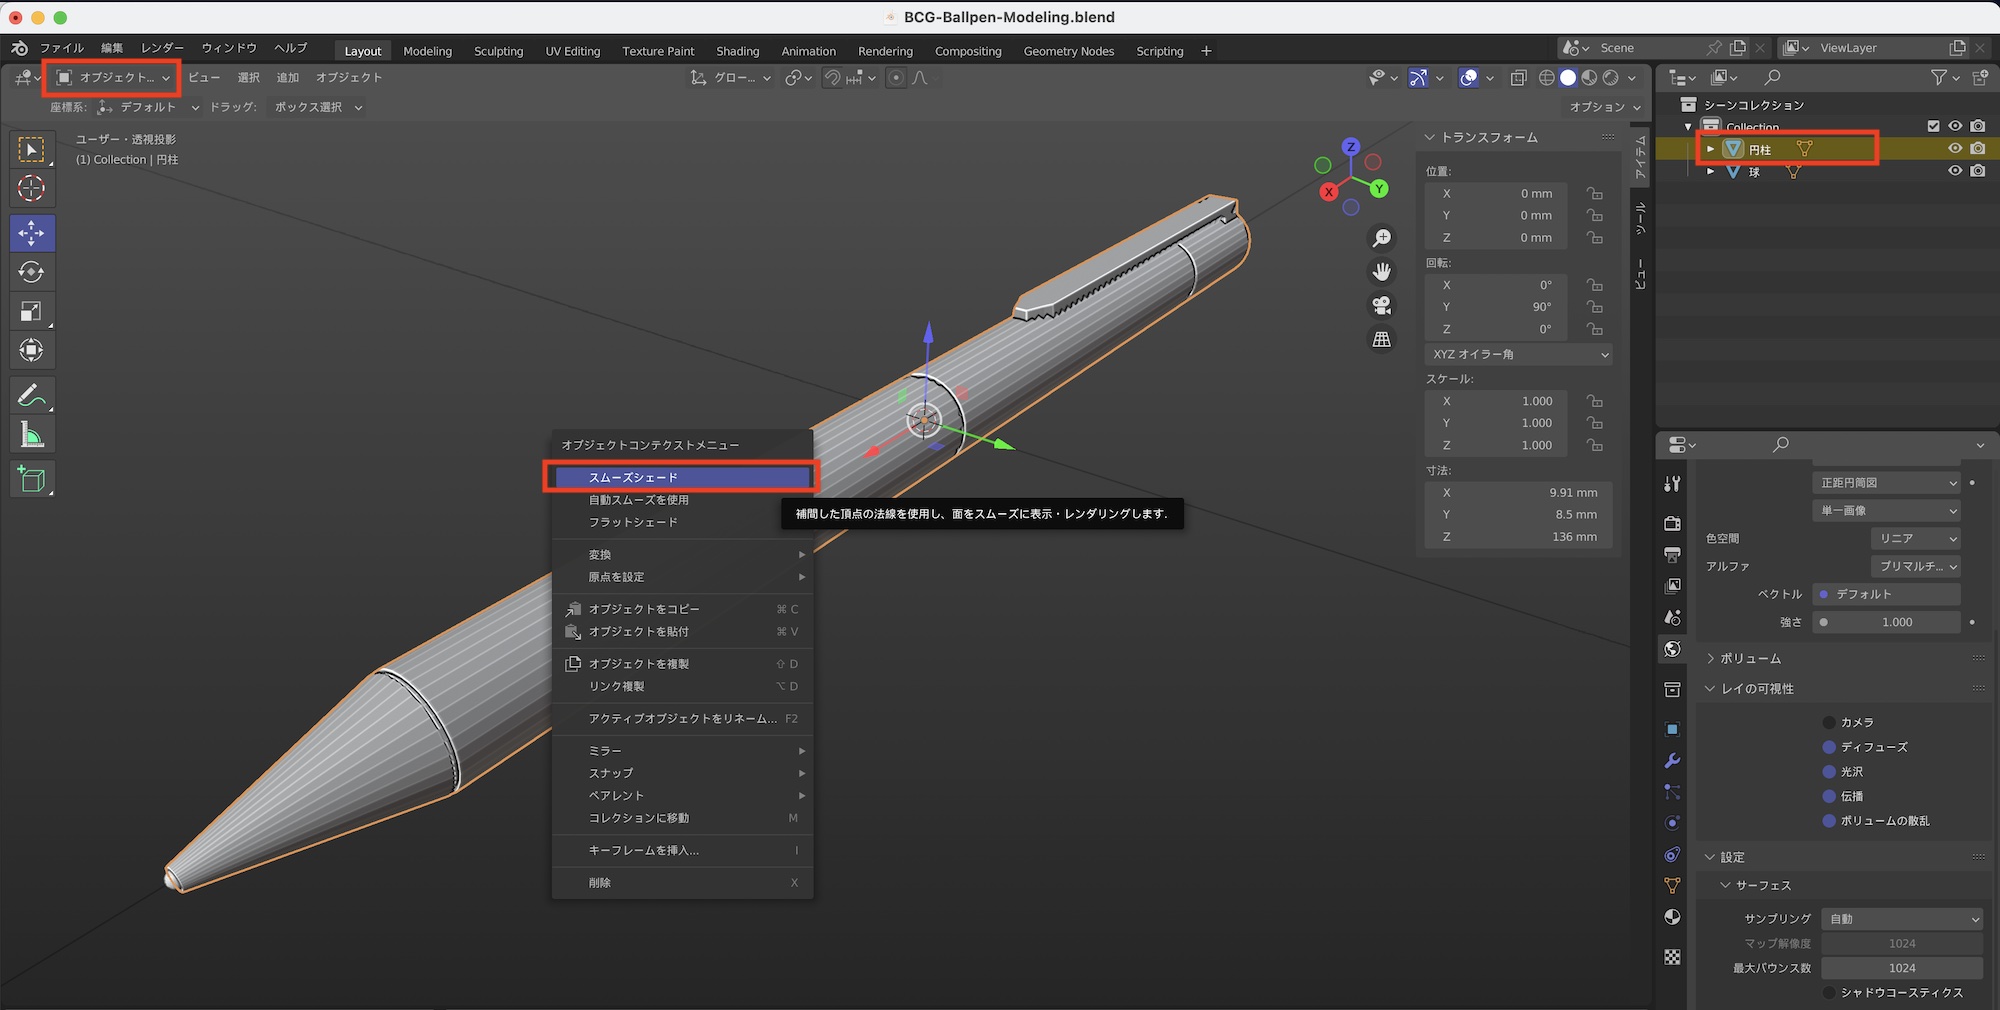Screen dimensions: 2000x1010
Task: Expand the 円柱 item in the outliner
Action: 1710,149
